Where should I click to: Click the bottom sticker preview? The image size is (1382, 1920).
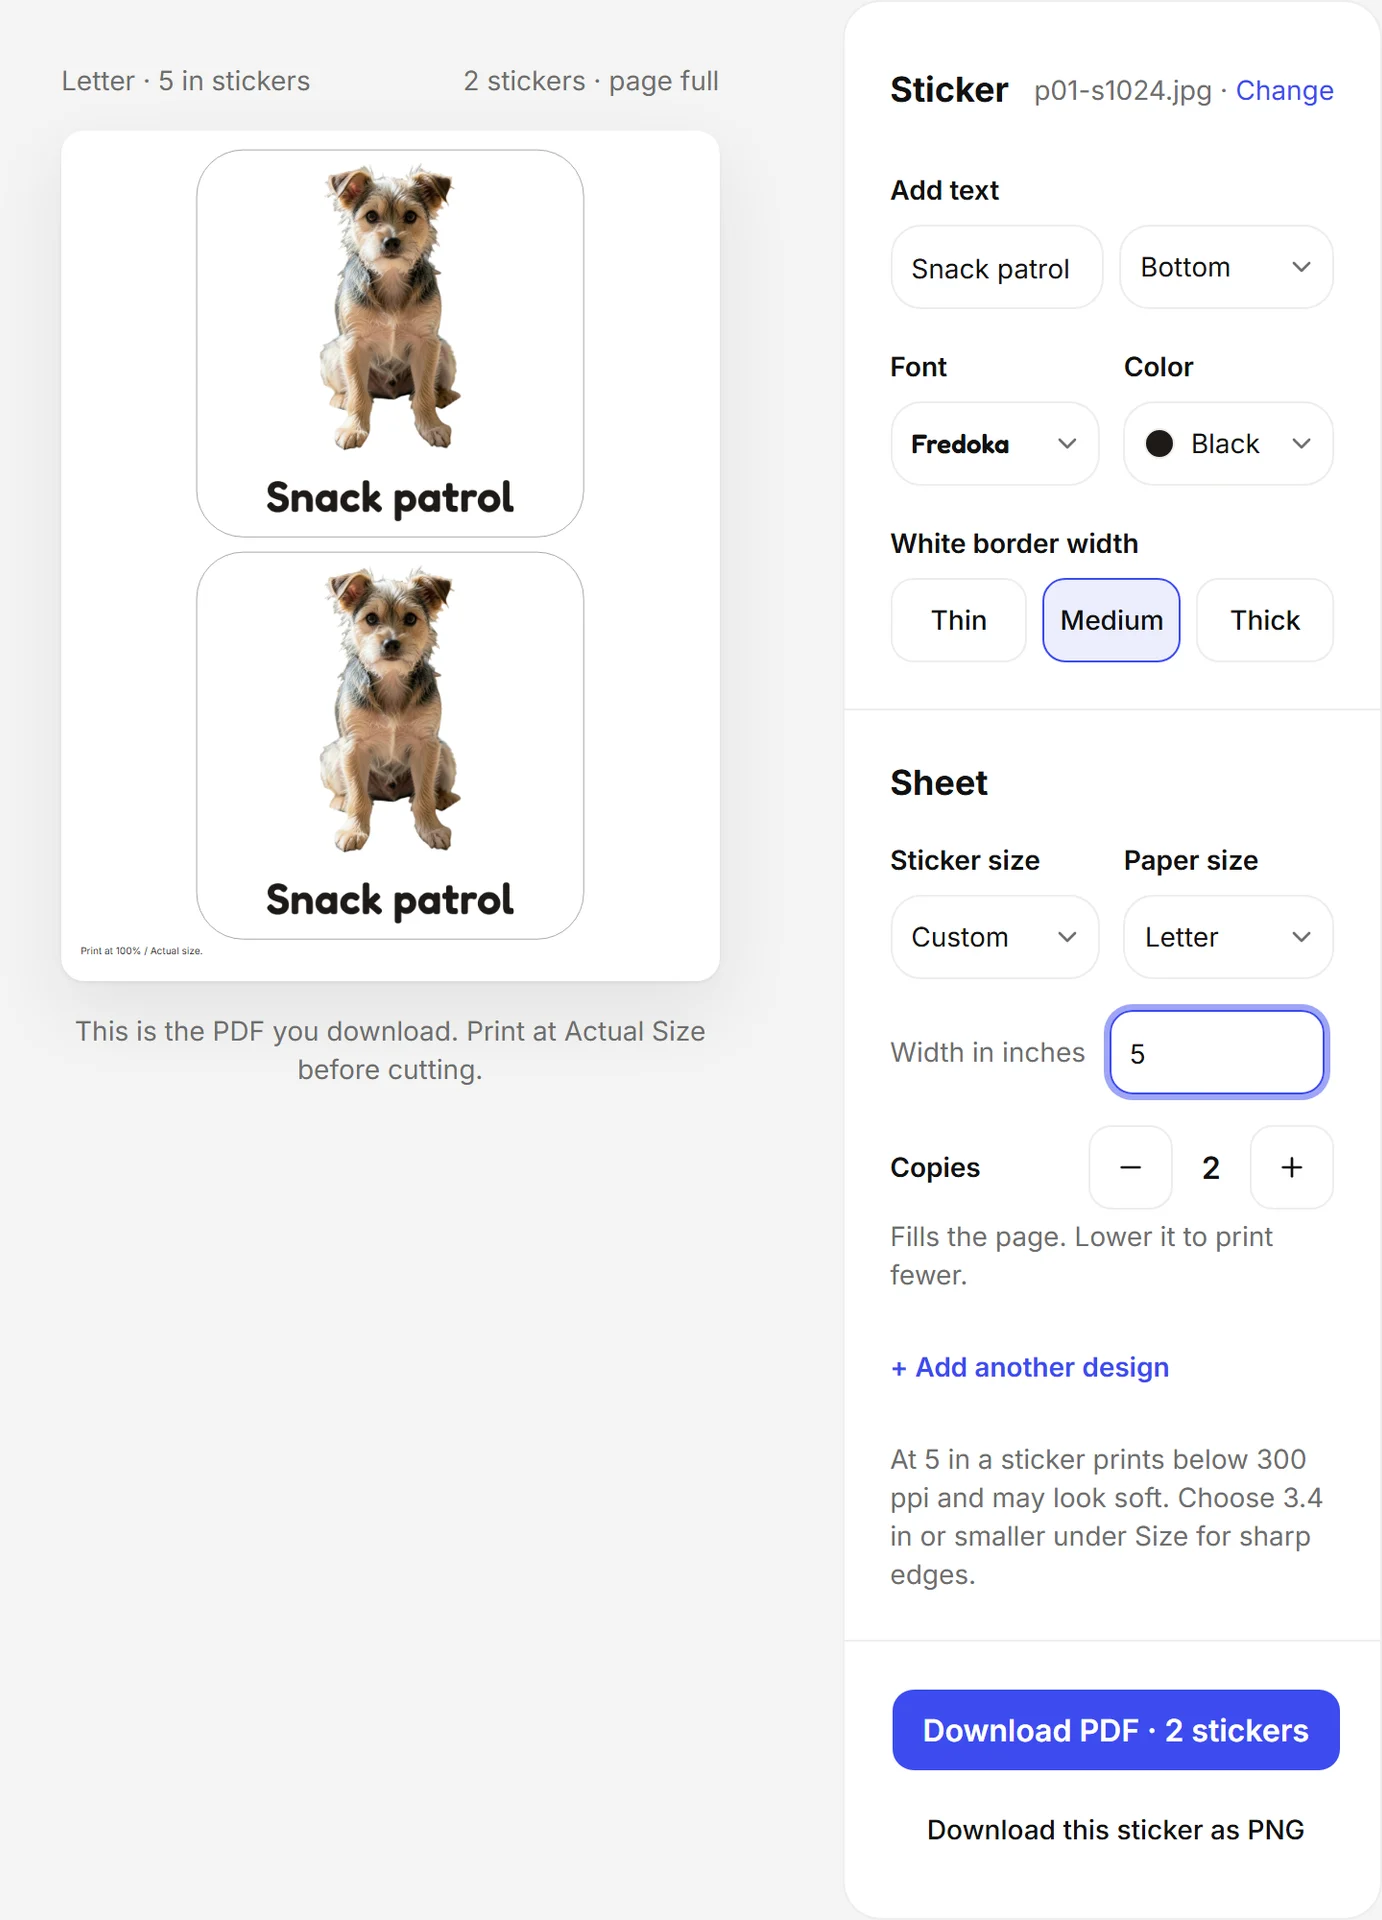coord(390,745)
